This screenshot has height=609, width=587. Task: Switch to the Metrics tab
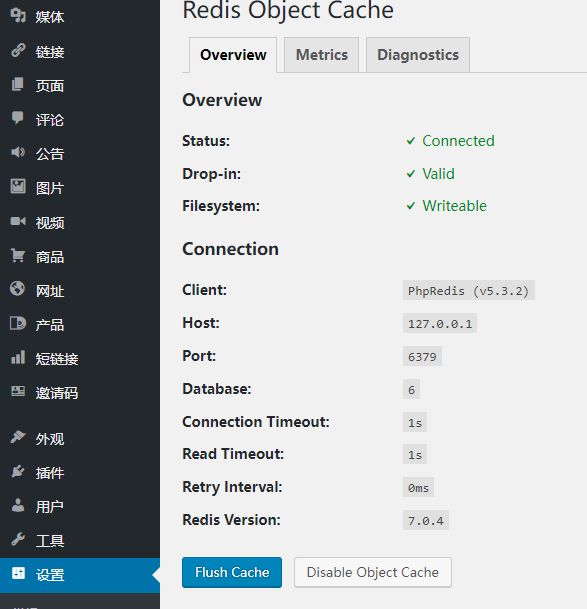pos(322,55)
